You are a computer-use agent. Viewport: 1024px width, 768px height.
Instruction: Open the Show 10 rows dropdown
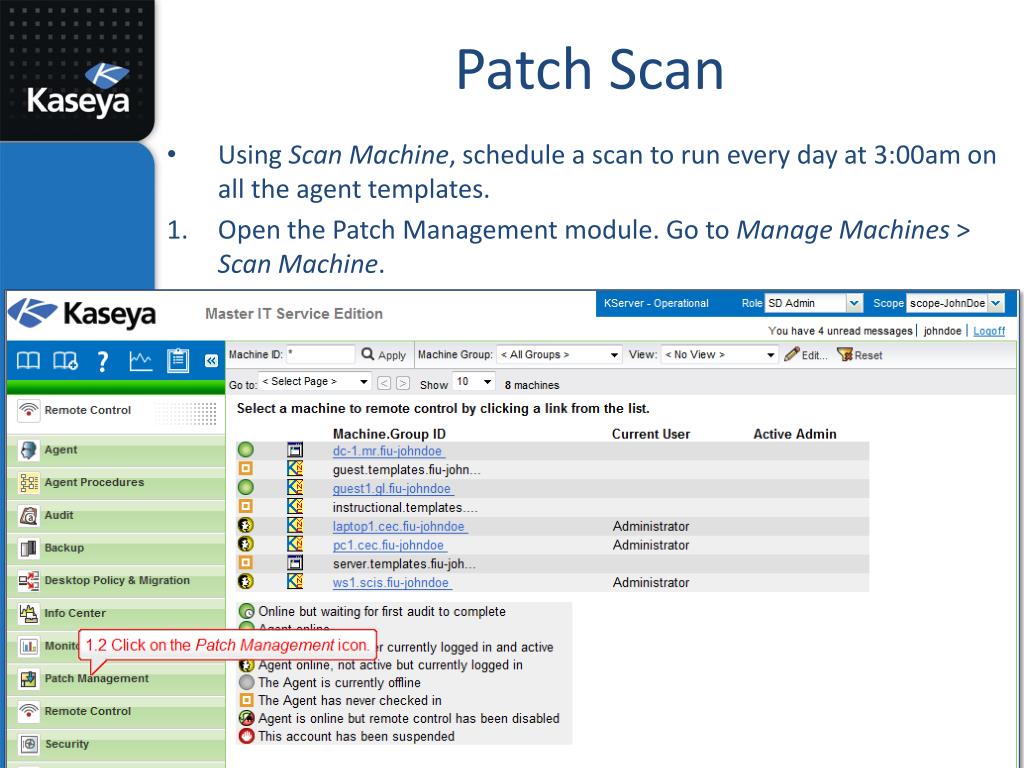point(474,381)
